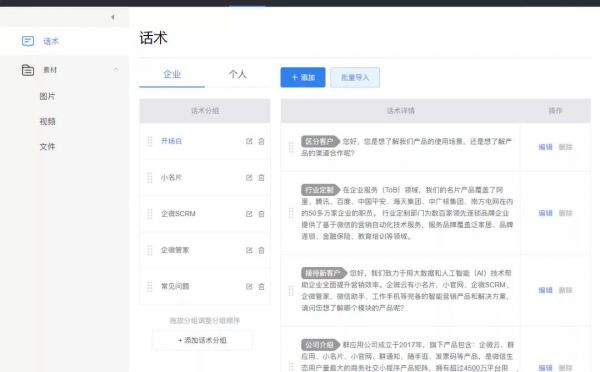Click delete icon for 企微管家 group
This screenshot has height=372, width=600.
[261, 250]
